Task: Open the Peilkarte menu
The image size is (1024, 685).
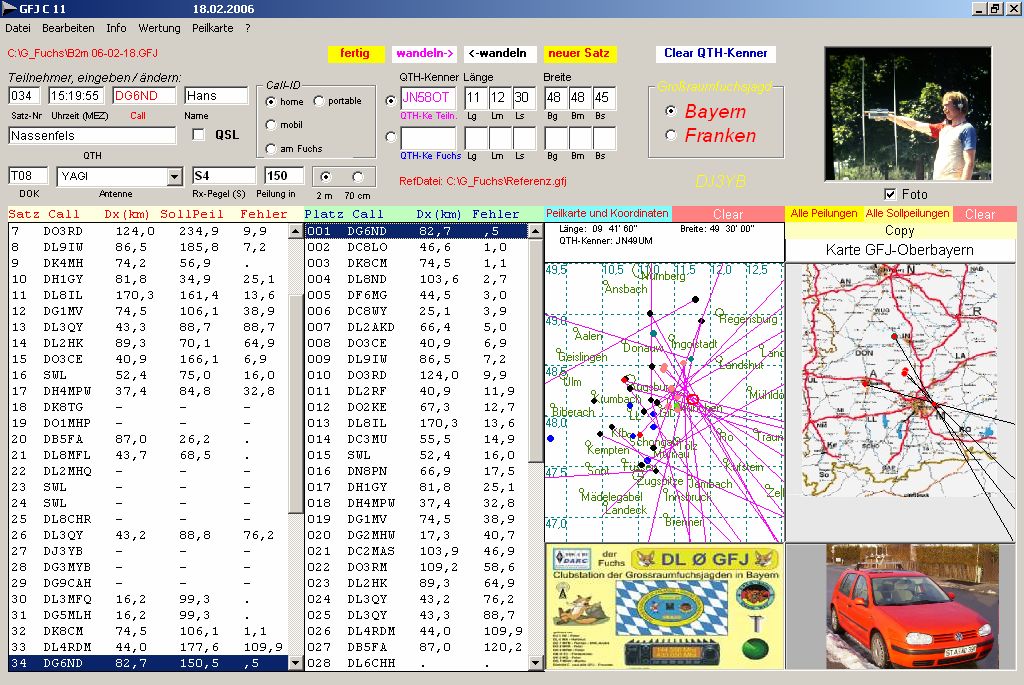Action: pyautogui.click(x=212, y=28)
